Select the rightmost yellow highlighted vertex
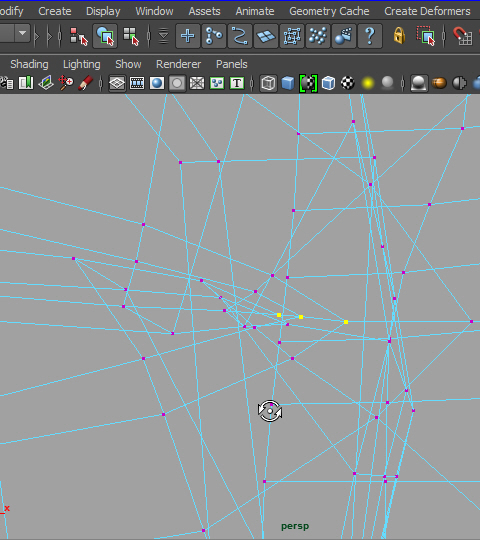This screenshot has width=480, height=540. coord(346,322)
